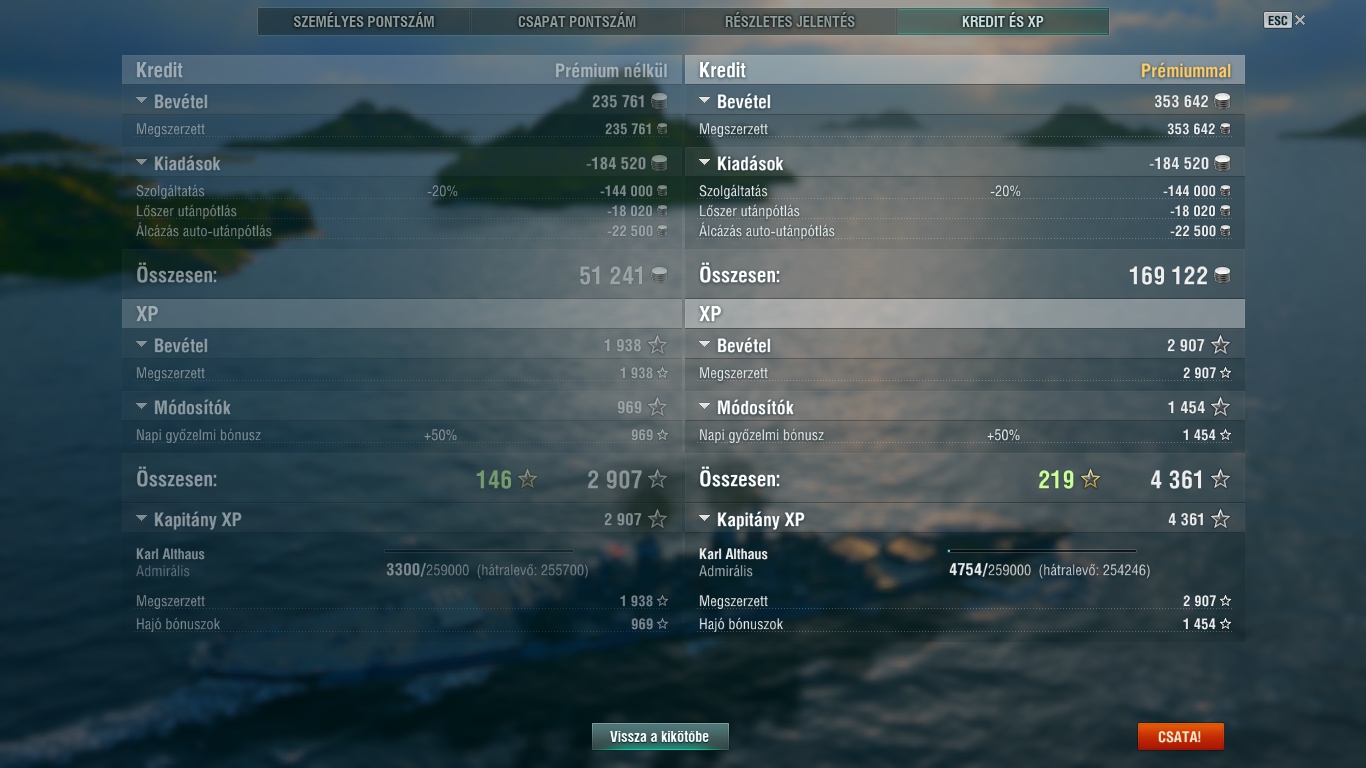This screenshot has height=768, width=1366.
Task: Click the coin icon by premium Bevétel 353 642
Action: (1221, 101)
